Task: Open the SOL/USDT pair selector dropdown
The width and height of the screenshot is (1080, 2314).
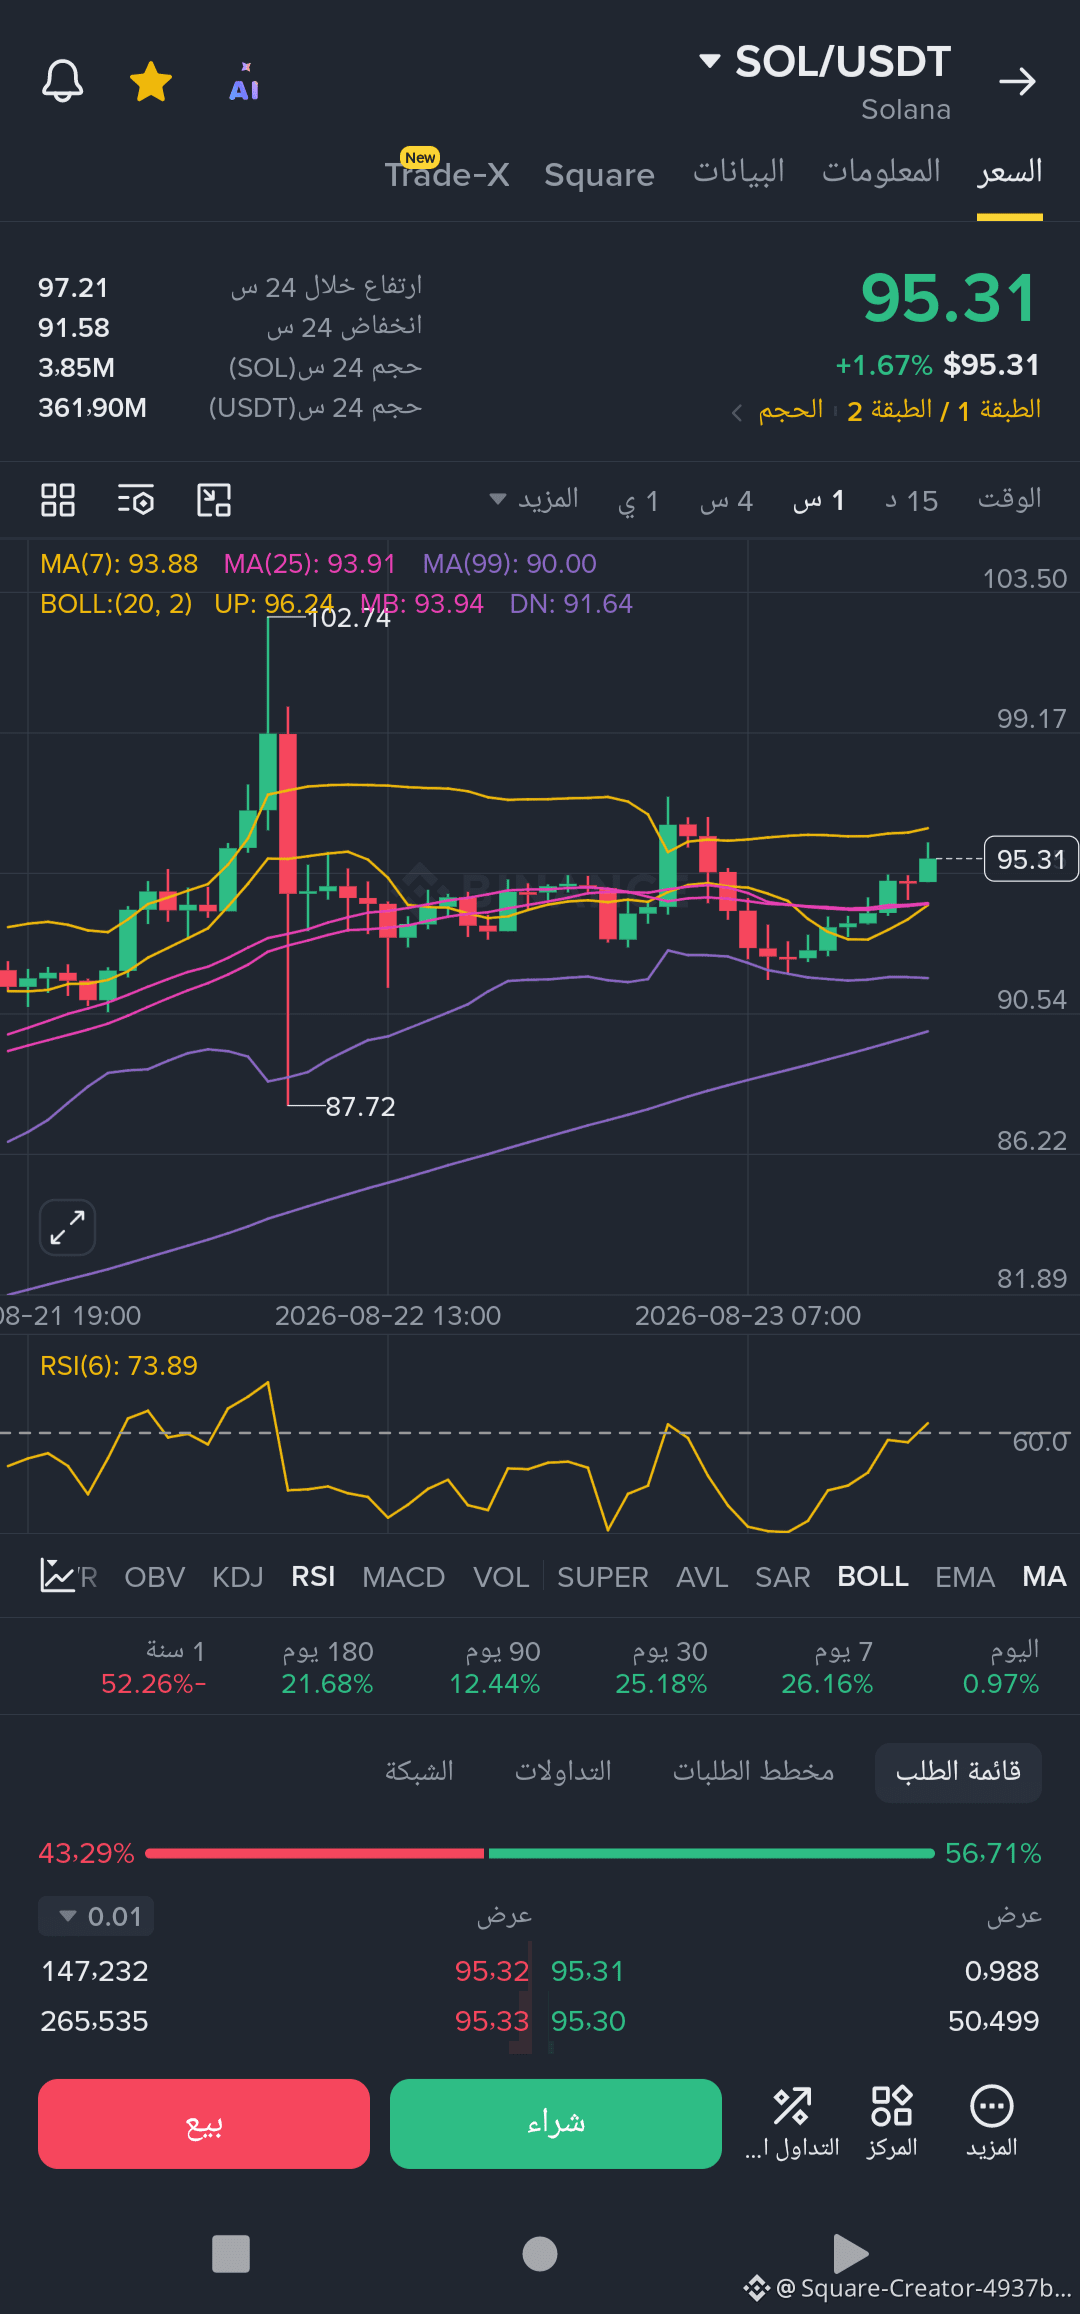Action: point(825,62)
